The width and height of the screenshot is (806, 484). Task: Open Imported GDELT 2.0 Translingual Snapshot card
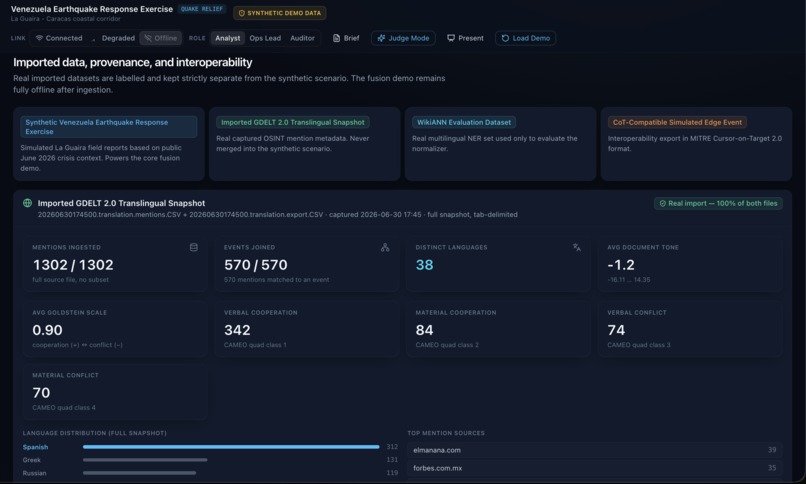304,144
